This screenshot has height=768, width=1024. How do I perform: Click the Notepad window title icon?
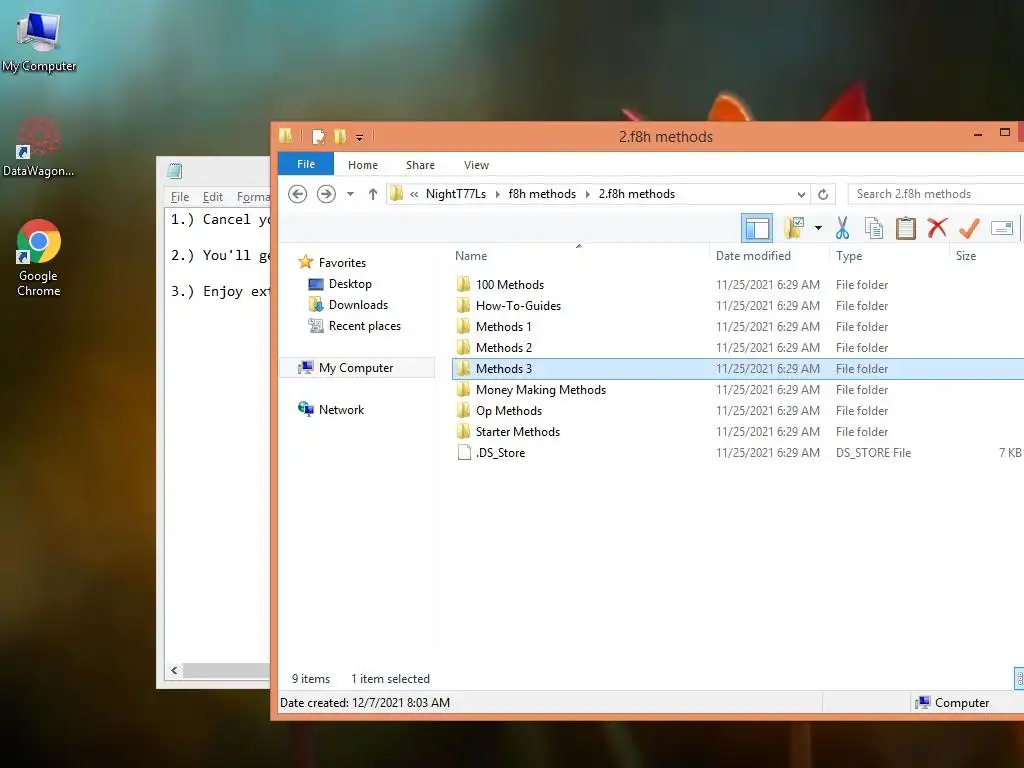point(174,171)
